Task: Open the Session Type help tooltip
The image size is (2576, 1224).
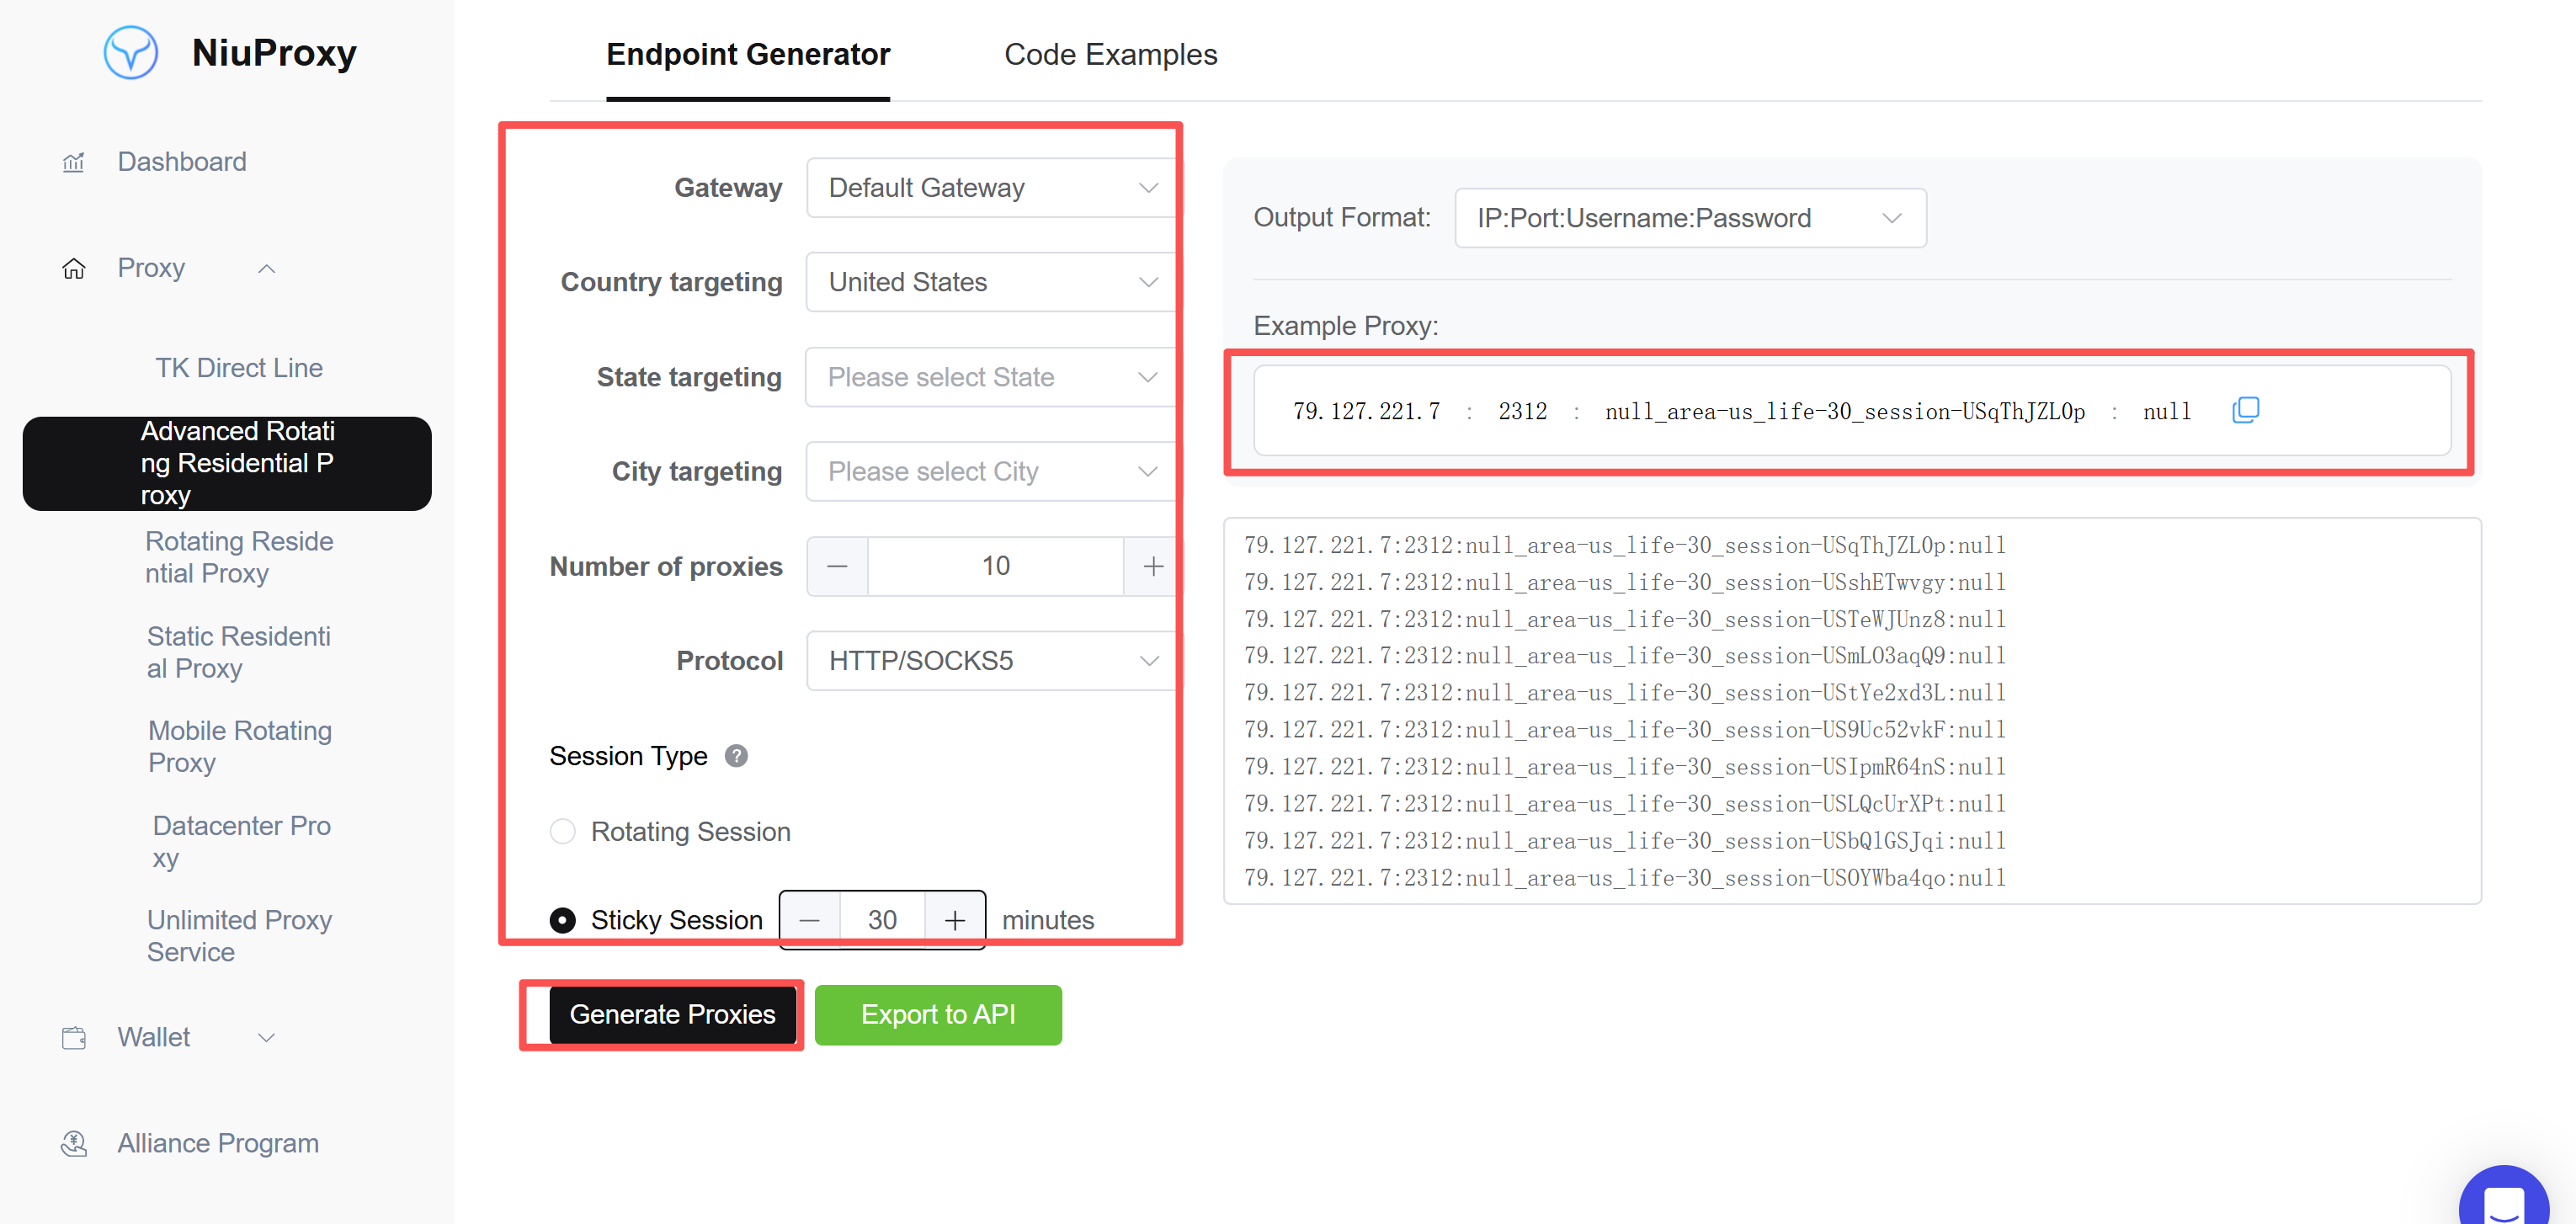Action: tap(736, 756)
